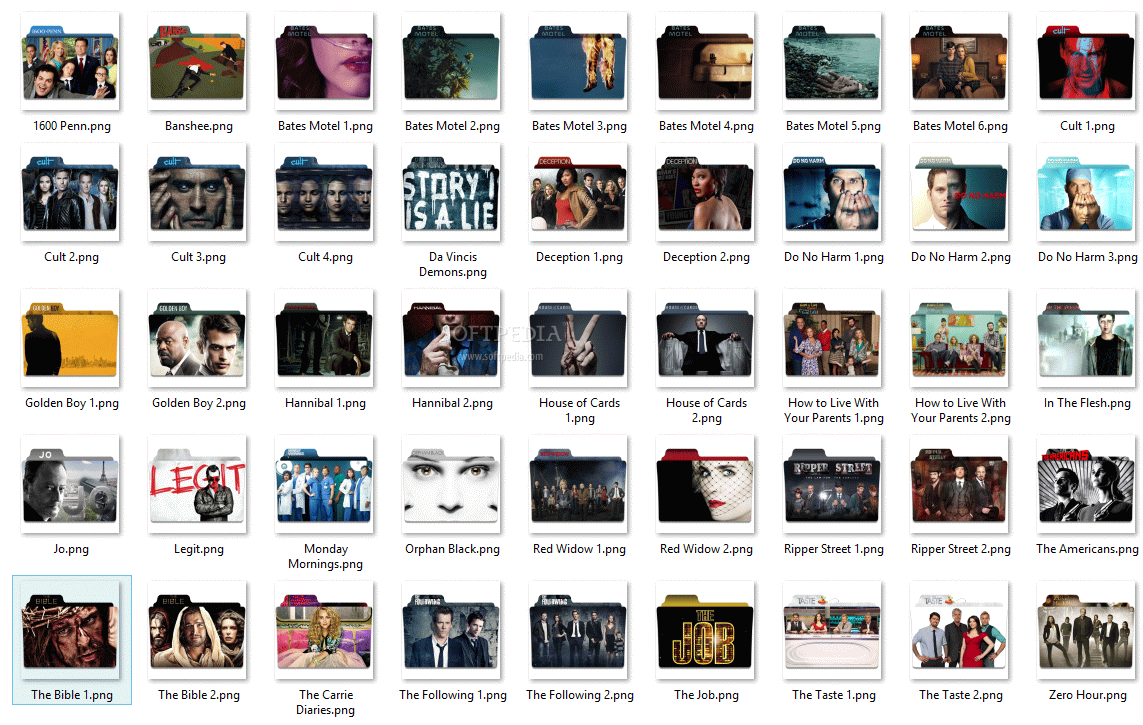Open the Zero Hour folder icon
Screen dimensions: 1143x725
tap(1086, 630)
